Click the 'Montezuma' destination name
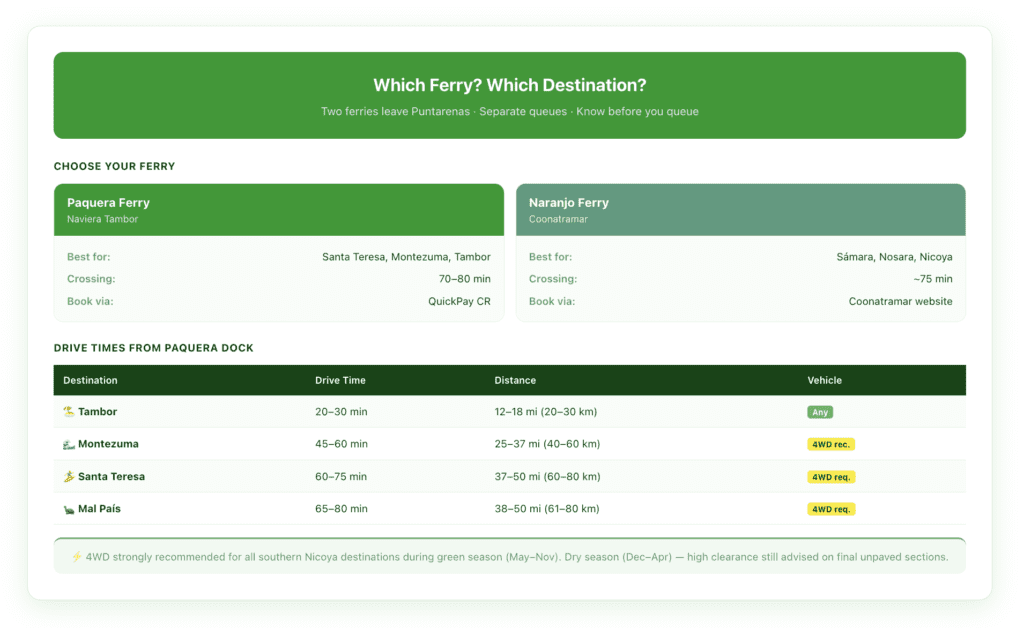Screen dimensions: 1024x628 coord(108,444)
